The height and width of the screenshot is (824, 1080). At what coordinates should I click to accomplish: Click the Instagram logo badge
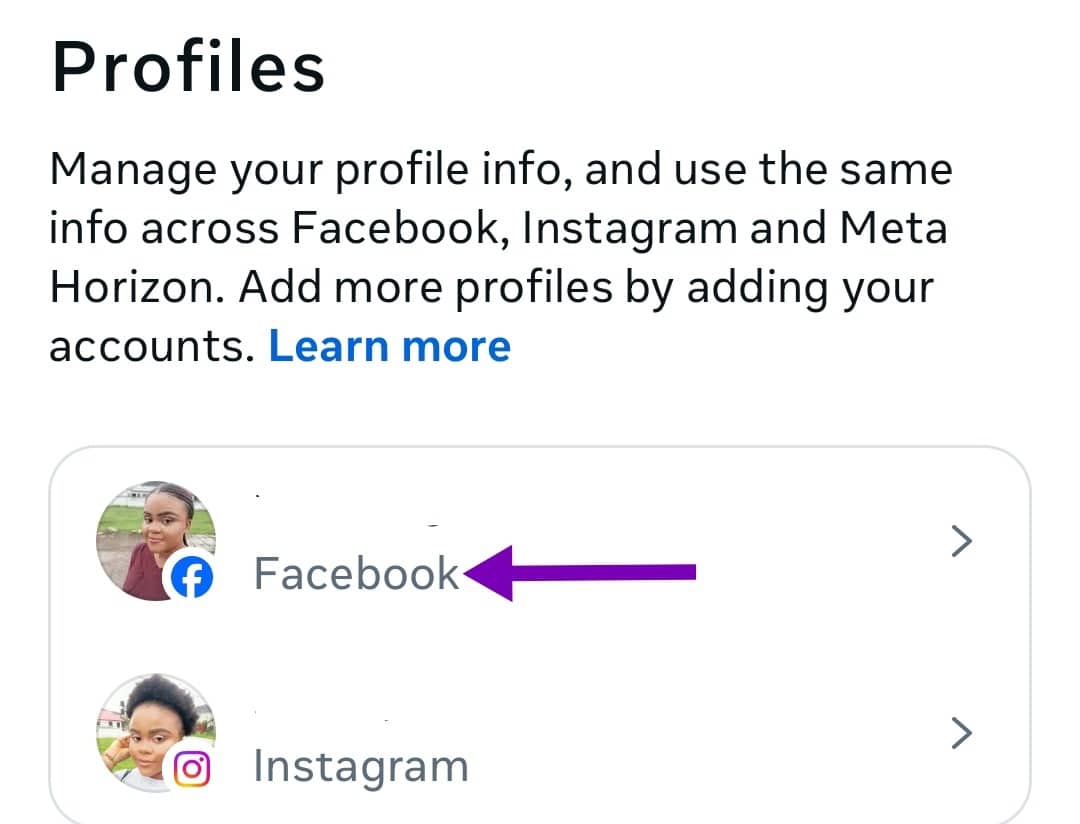[x=192, y=768]
